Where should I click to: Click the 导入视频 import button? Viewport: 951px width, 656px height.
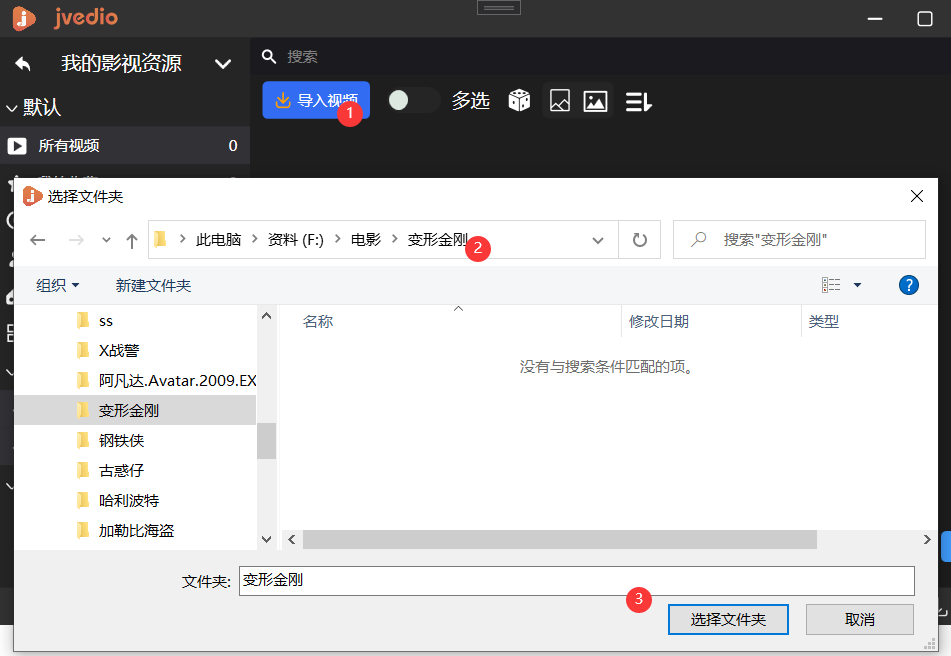point(316,100)
